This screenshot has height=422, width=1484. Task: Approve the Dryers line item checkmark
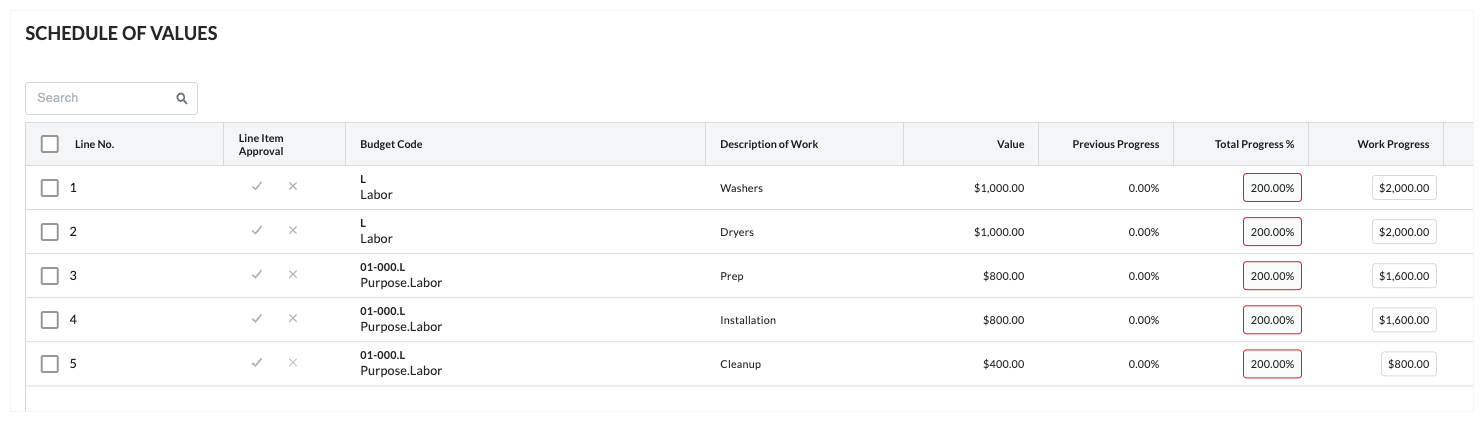pyautogui.click(x=257, y=231)
